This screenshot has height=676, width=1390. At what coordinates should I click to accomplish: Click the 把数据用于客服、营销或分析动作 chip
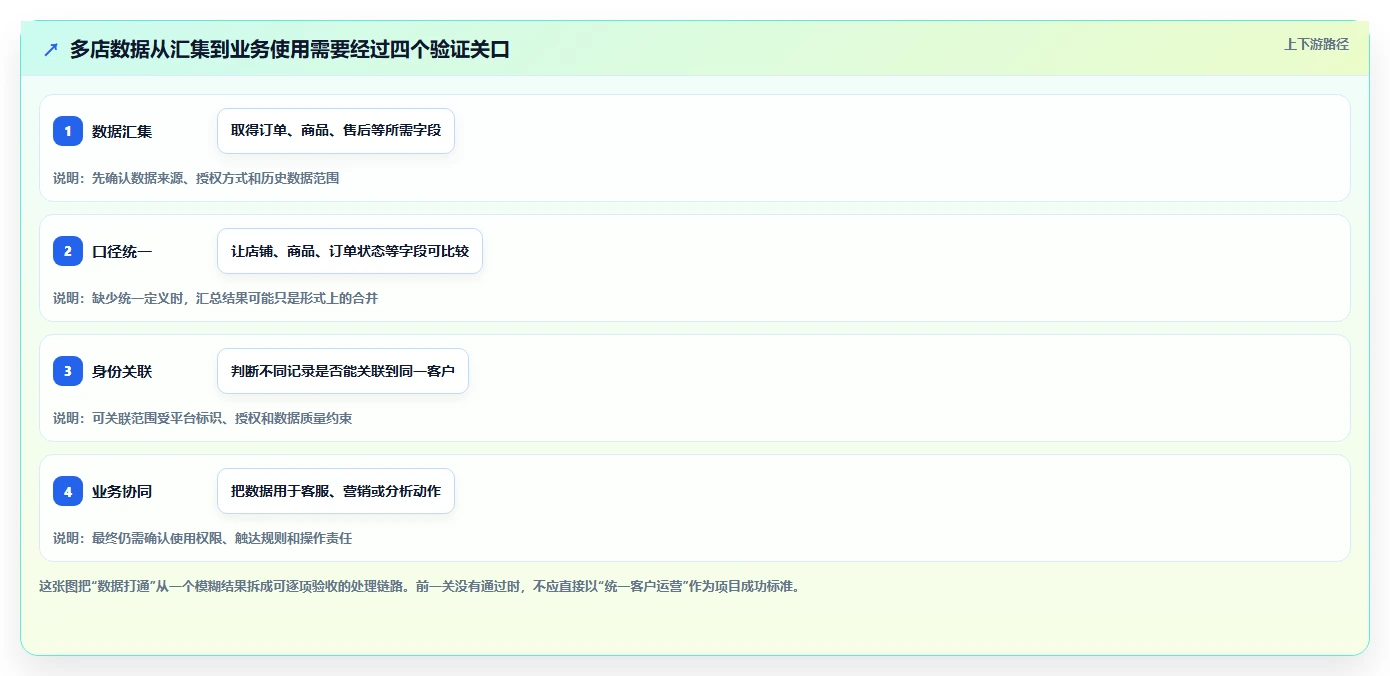click(x=336, y=491)
